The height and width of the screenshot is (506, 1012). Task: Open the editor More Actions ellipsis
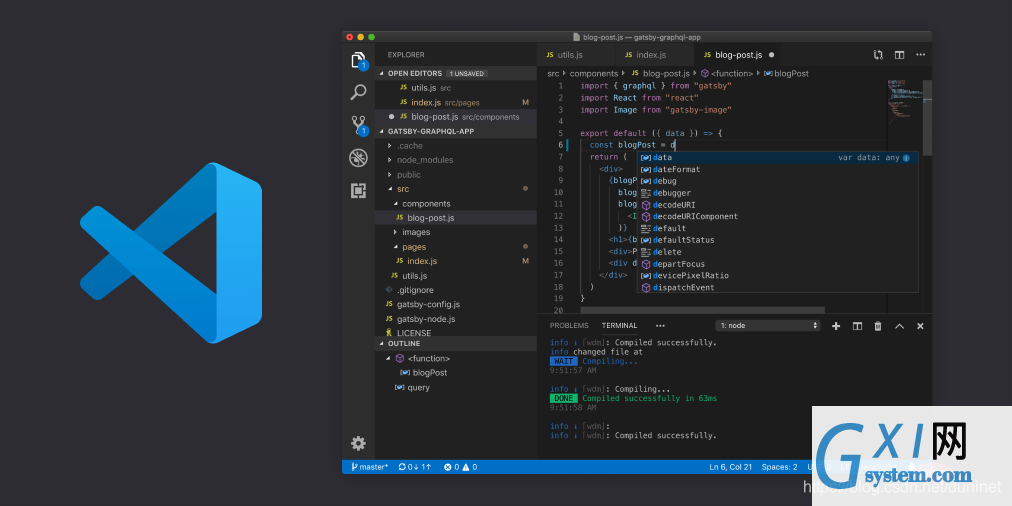(x=920, y=55)
